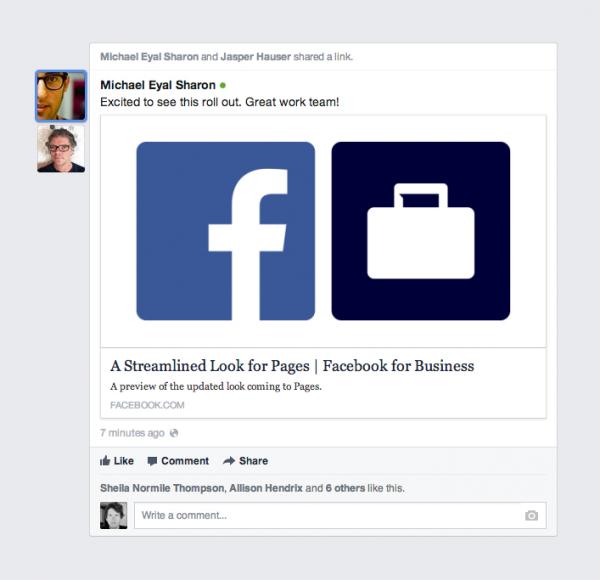Click the Share arrow icon
This screenshot has width=600, height=580.
(229, 461)
